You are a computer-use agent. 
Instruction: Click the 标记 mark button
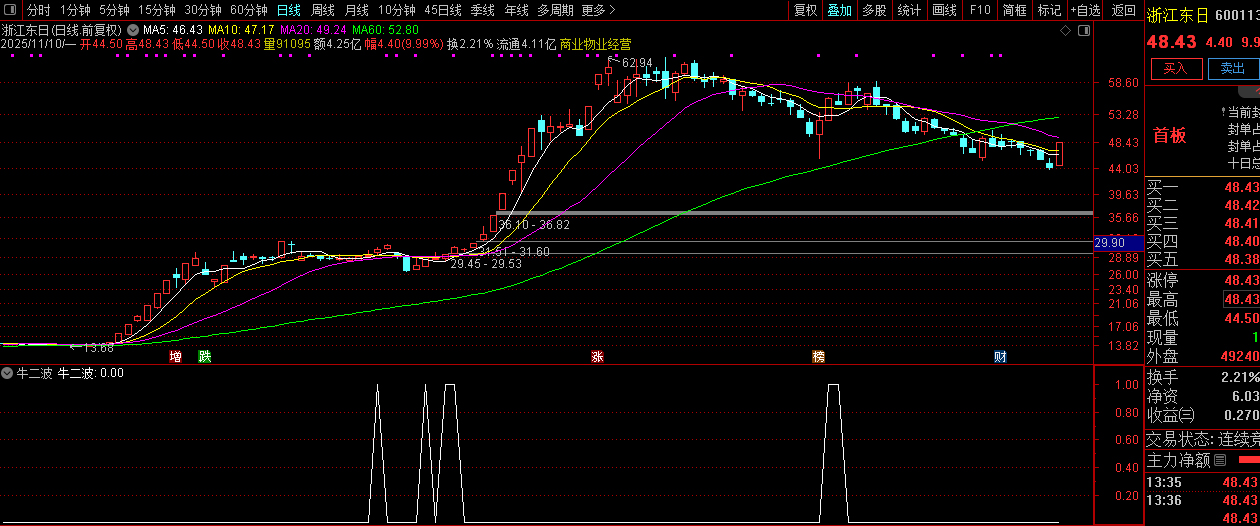1050,10
